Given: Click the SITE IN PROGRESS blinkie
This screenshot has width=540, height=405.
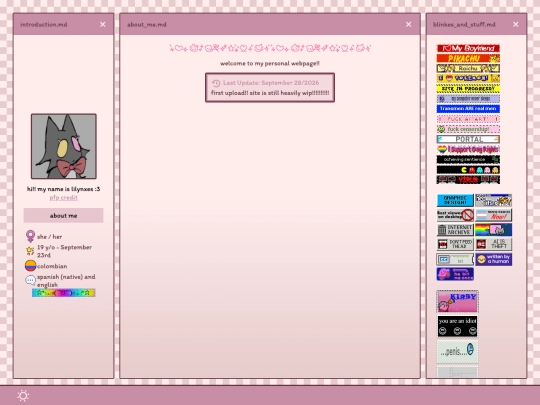Looking at the screenshot, I should pyautogui.click(x=468, y=89).
